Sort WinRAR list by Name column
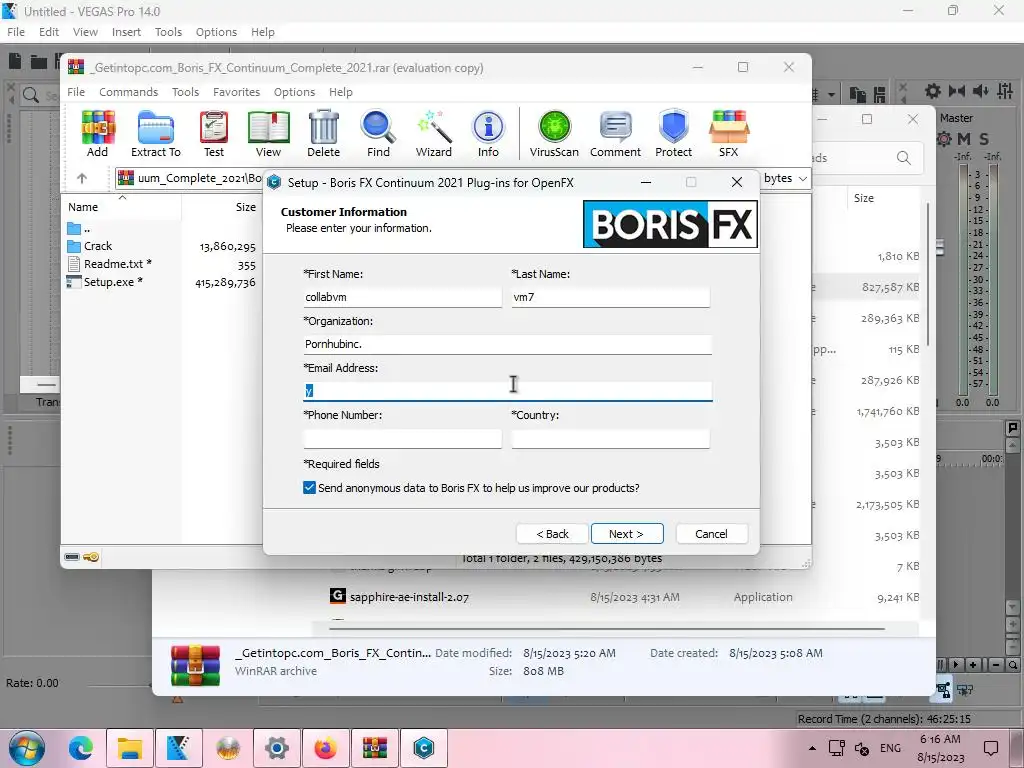This screenshot has width=1024, height=768. tap(121, 207)
